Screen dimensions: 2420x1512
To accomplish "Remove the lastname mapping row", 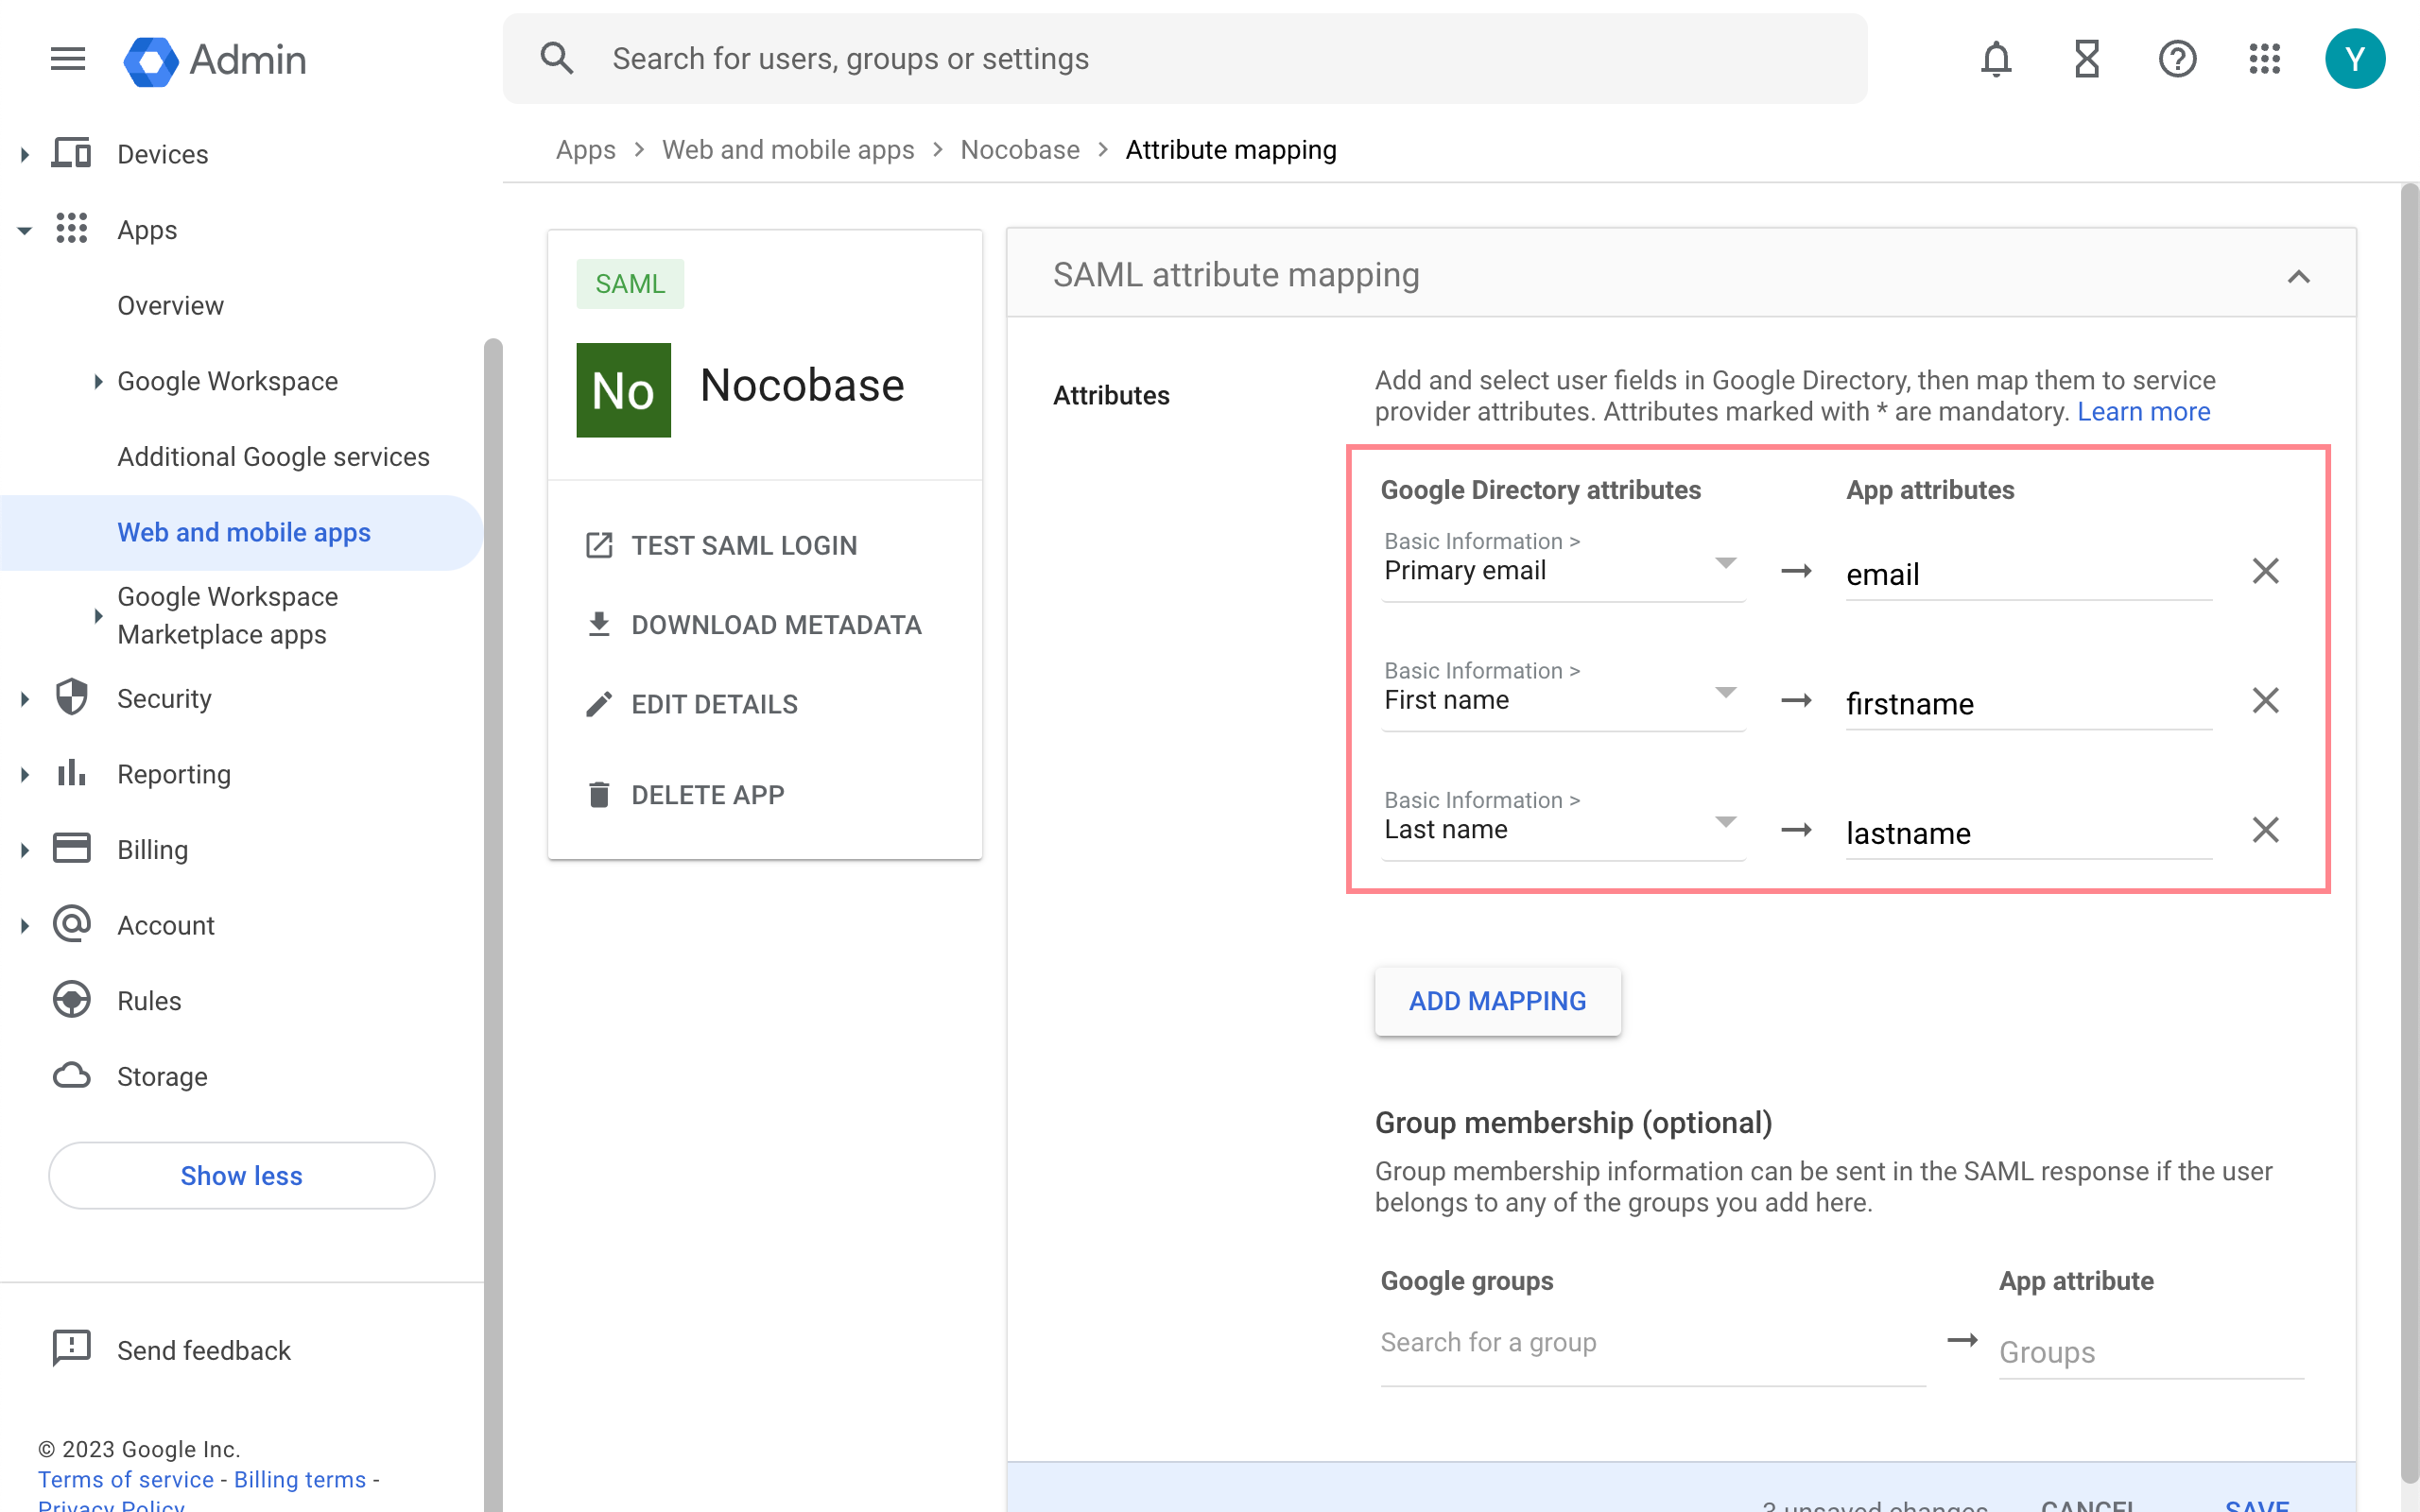I will coord(2265,830).
